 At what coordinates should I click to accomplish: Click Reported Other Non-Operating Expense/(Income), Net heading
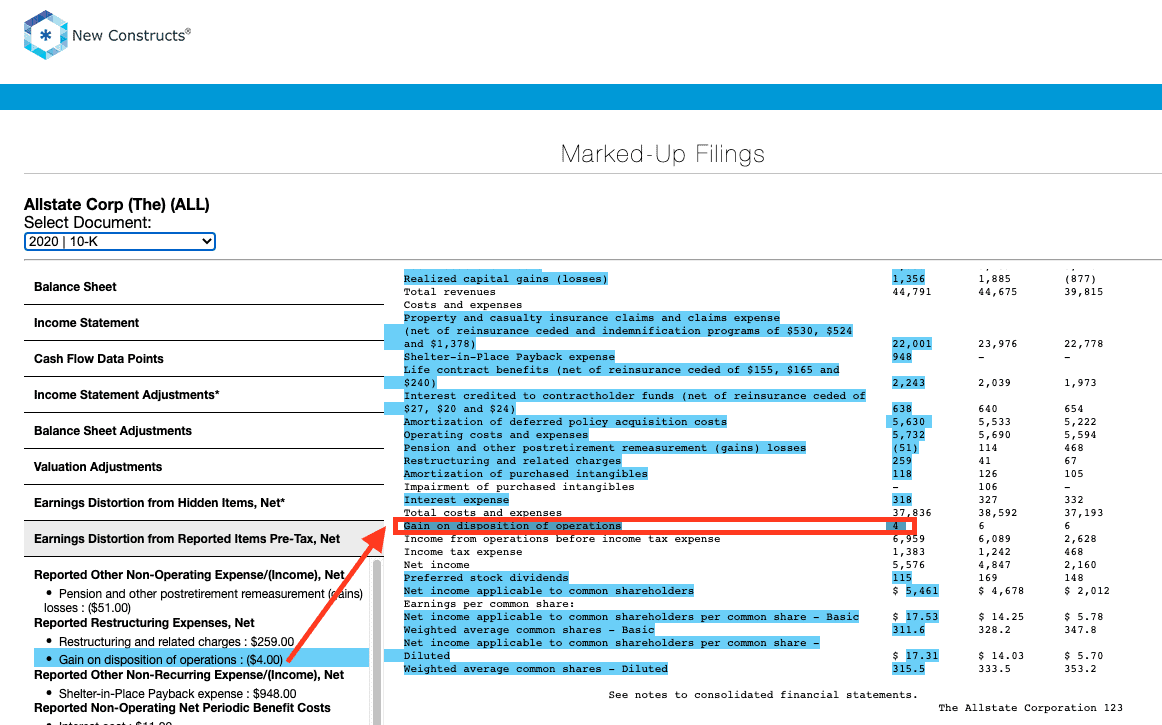[x=189, y=575]
